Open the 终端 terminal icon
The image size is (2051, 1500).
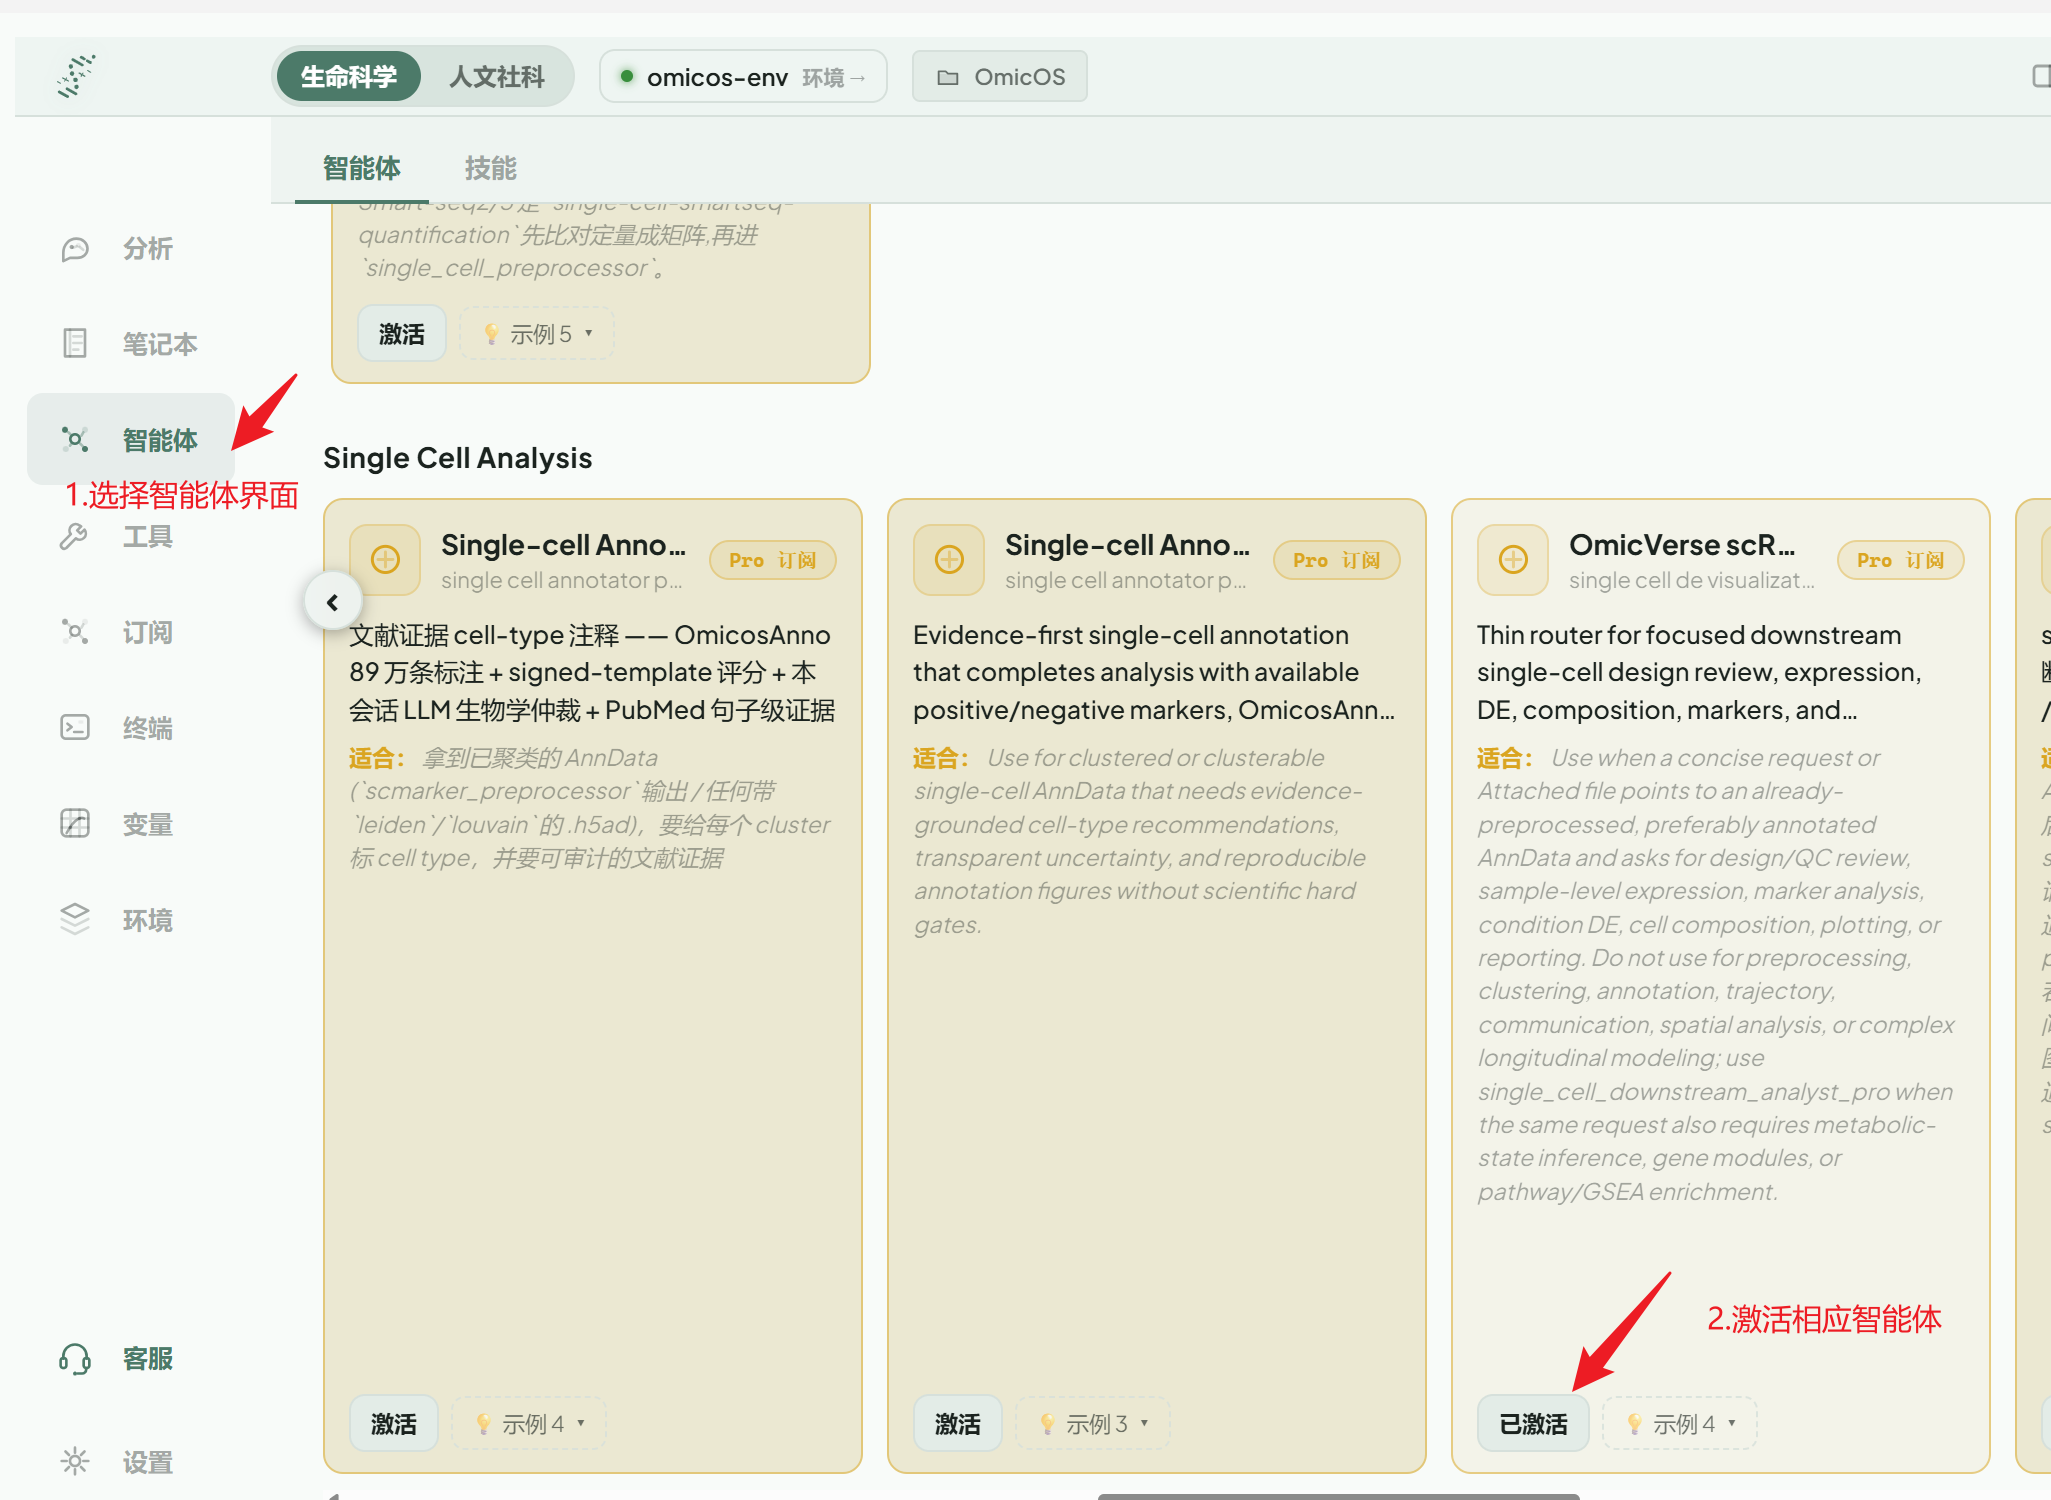75,727
